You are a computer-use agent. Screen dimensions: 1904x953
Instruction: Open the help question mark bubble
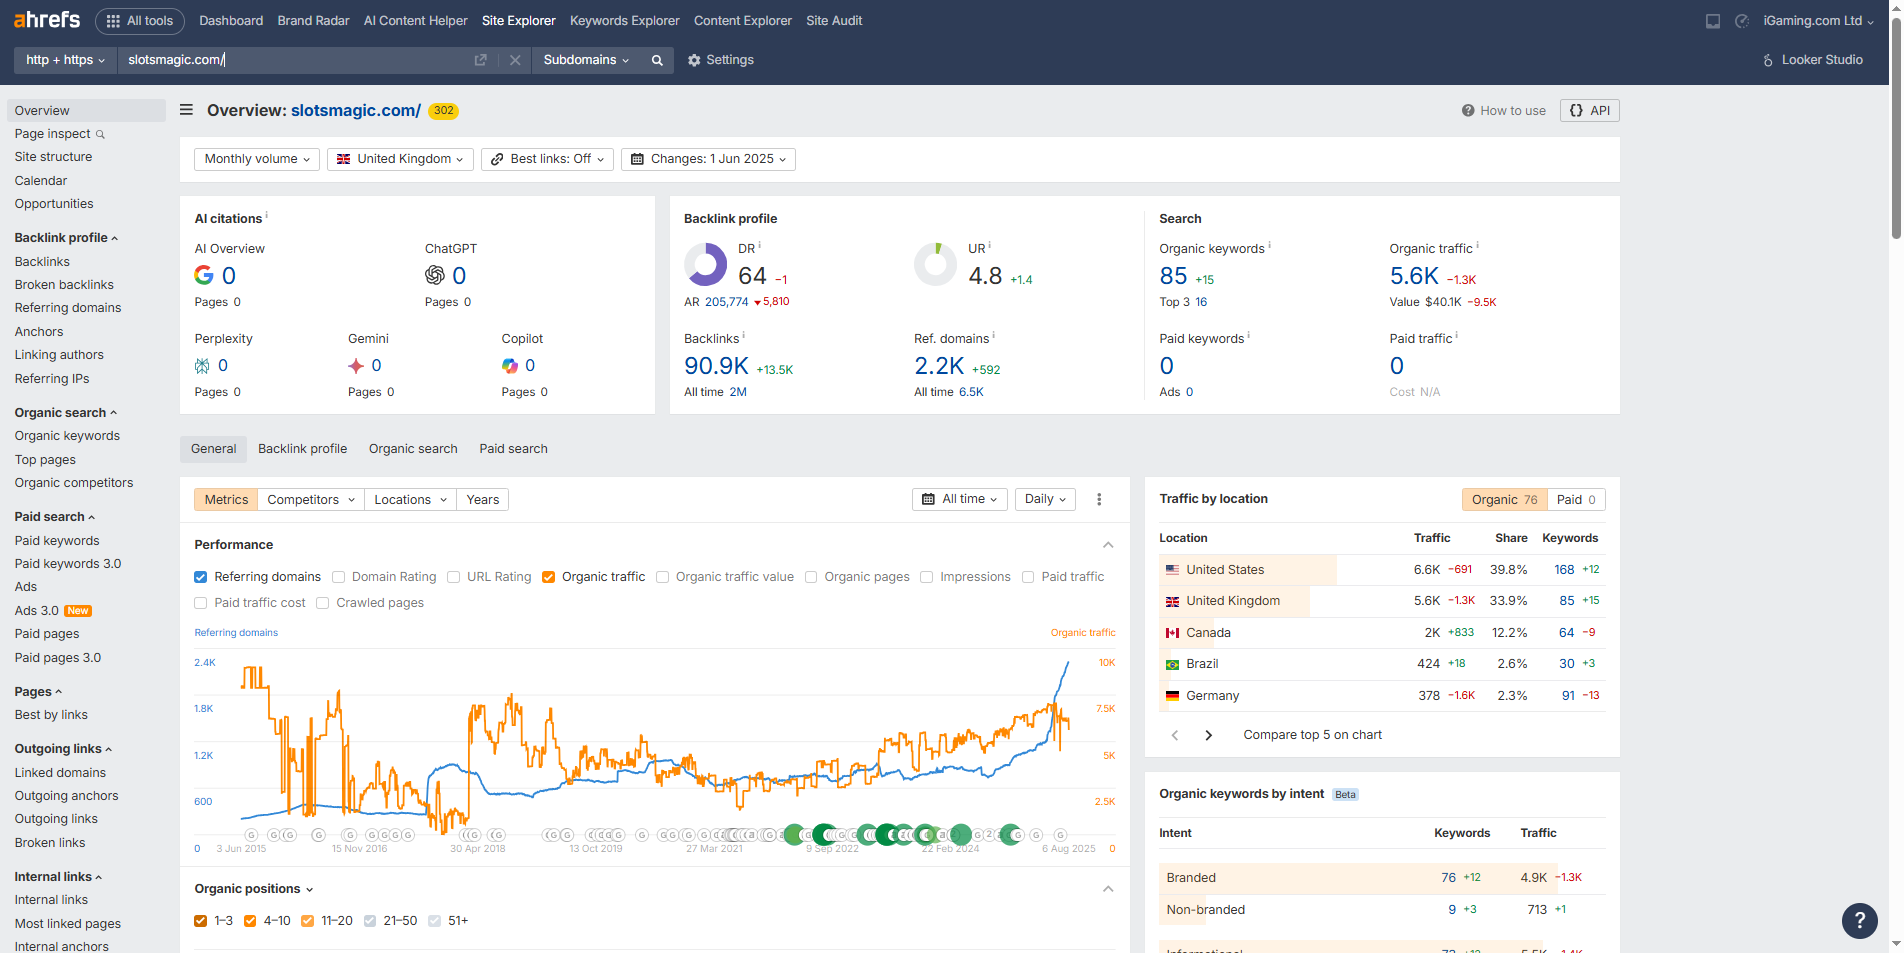point(1859,921)
